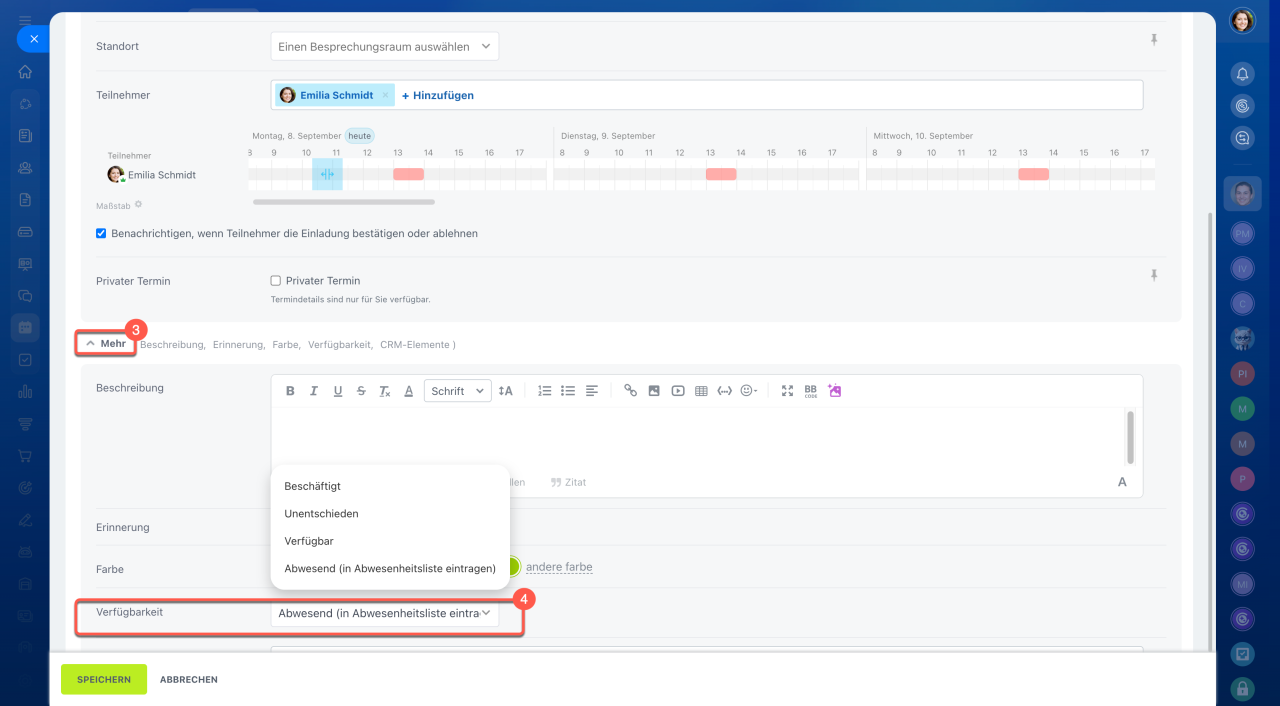This screenshot has width=1280, height=706.
Task: Apply strikethrough in description editor
Action: pyautogui.click(x=361, y=391)
